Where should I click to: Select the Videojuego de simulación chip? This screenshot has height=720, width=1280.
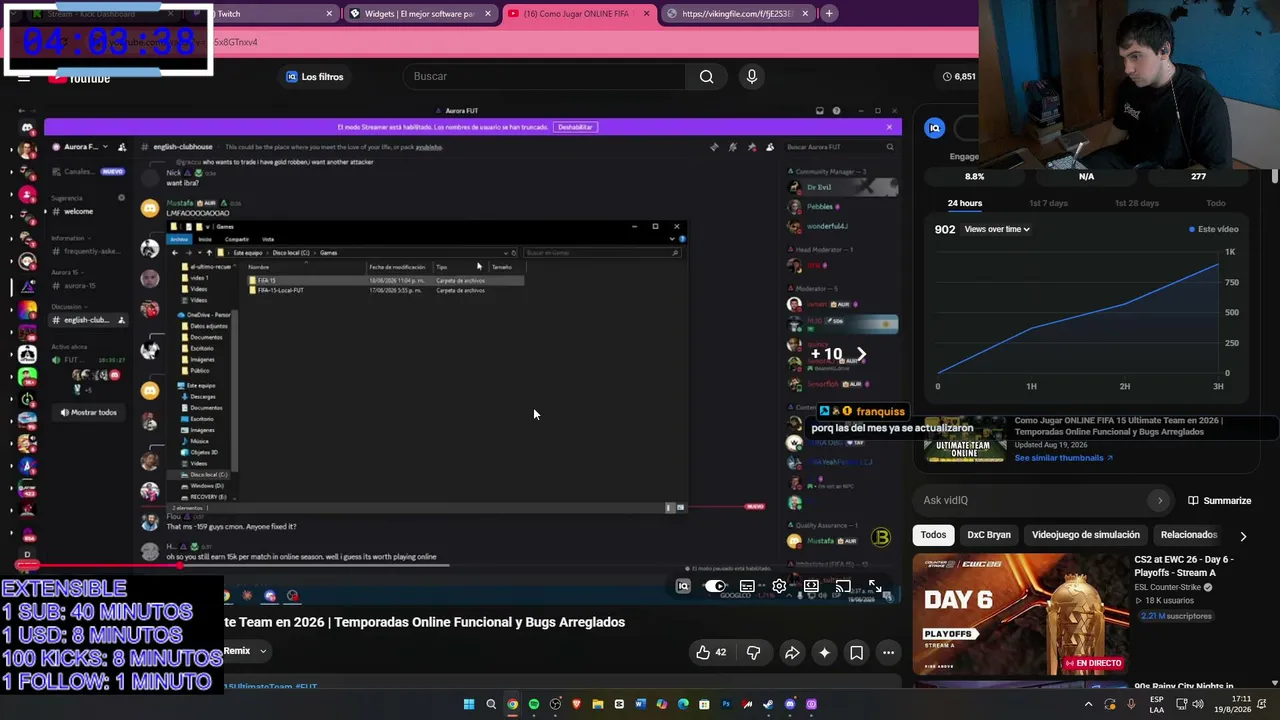click(x=1086, y=535)
